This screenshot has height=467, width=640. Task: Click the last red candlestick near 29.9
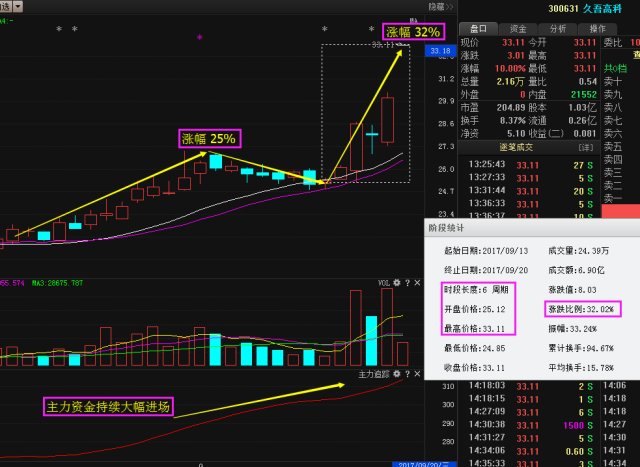coord(387,119)
